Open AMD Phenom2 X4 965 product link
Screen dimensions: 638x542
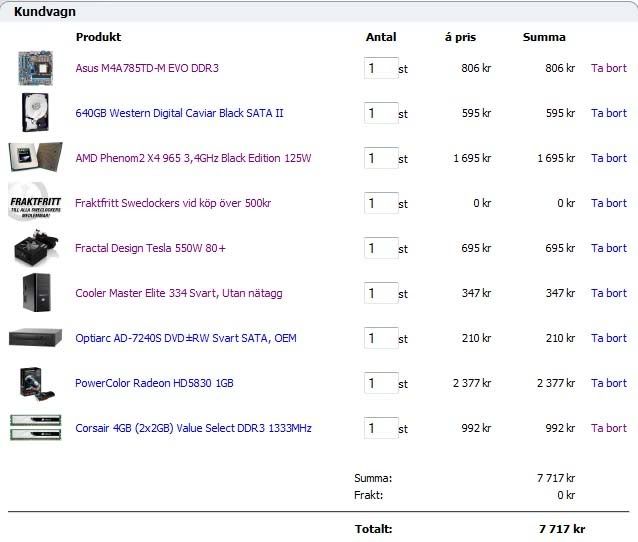[x=193, y=158]
